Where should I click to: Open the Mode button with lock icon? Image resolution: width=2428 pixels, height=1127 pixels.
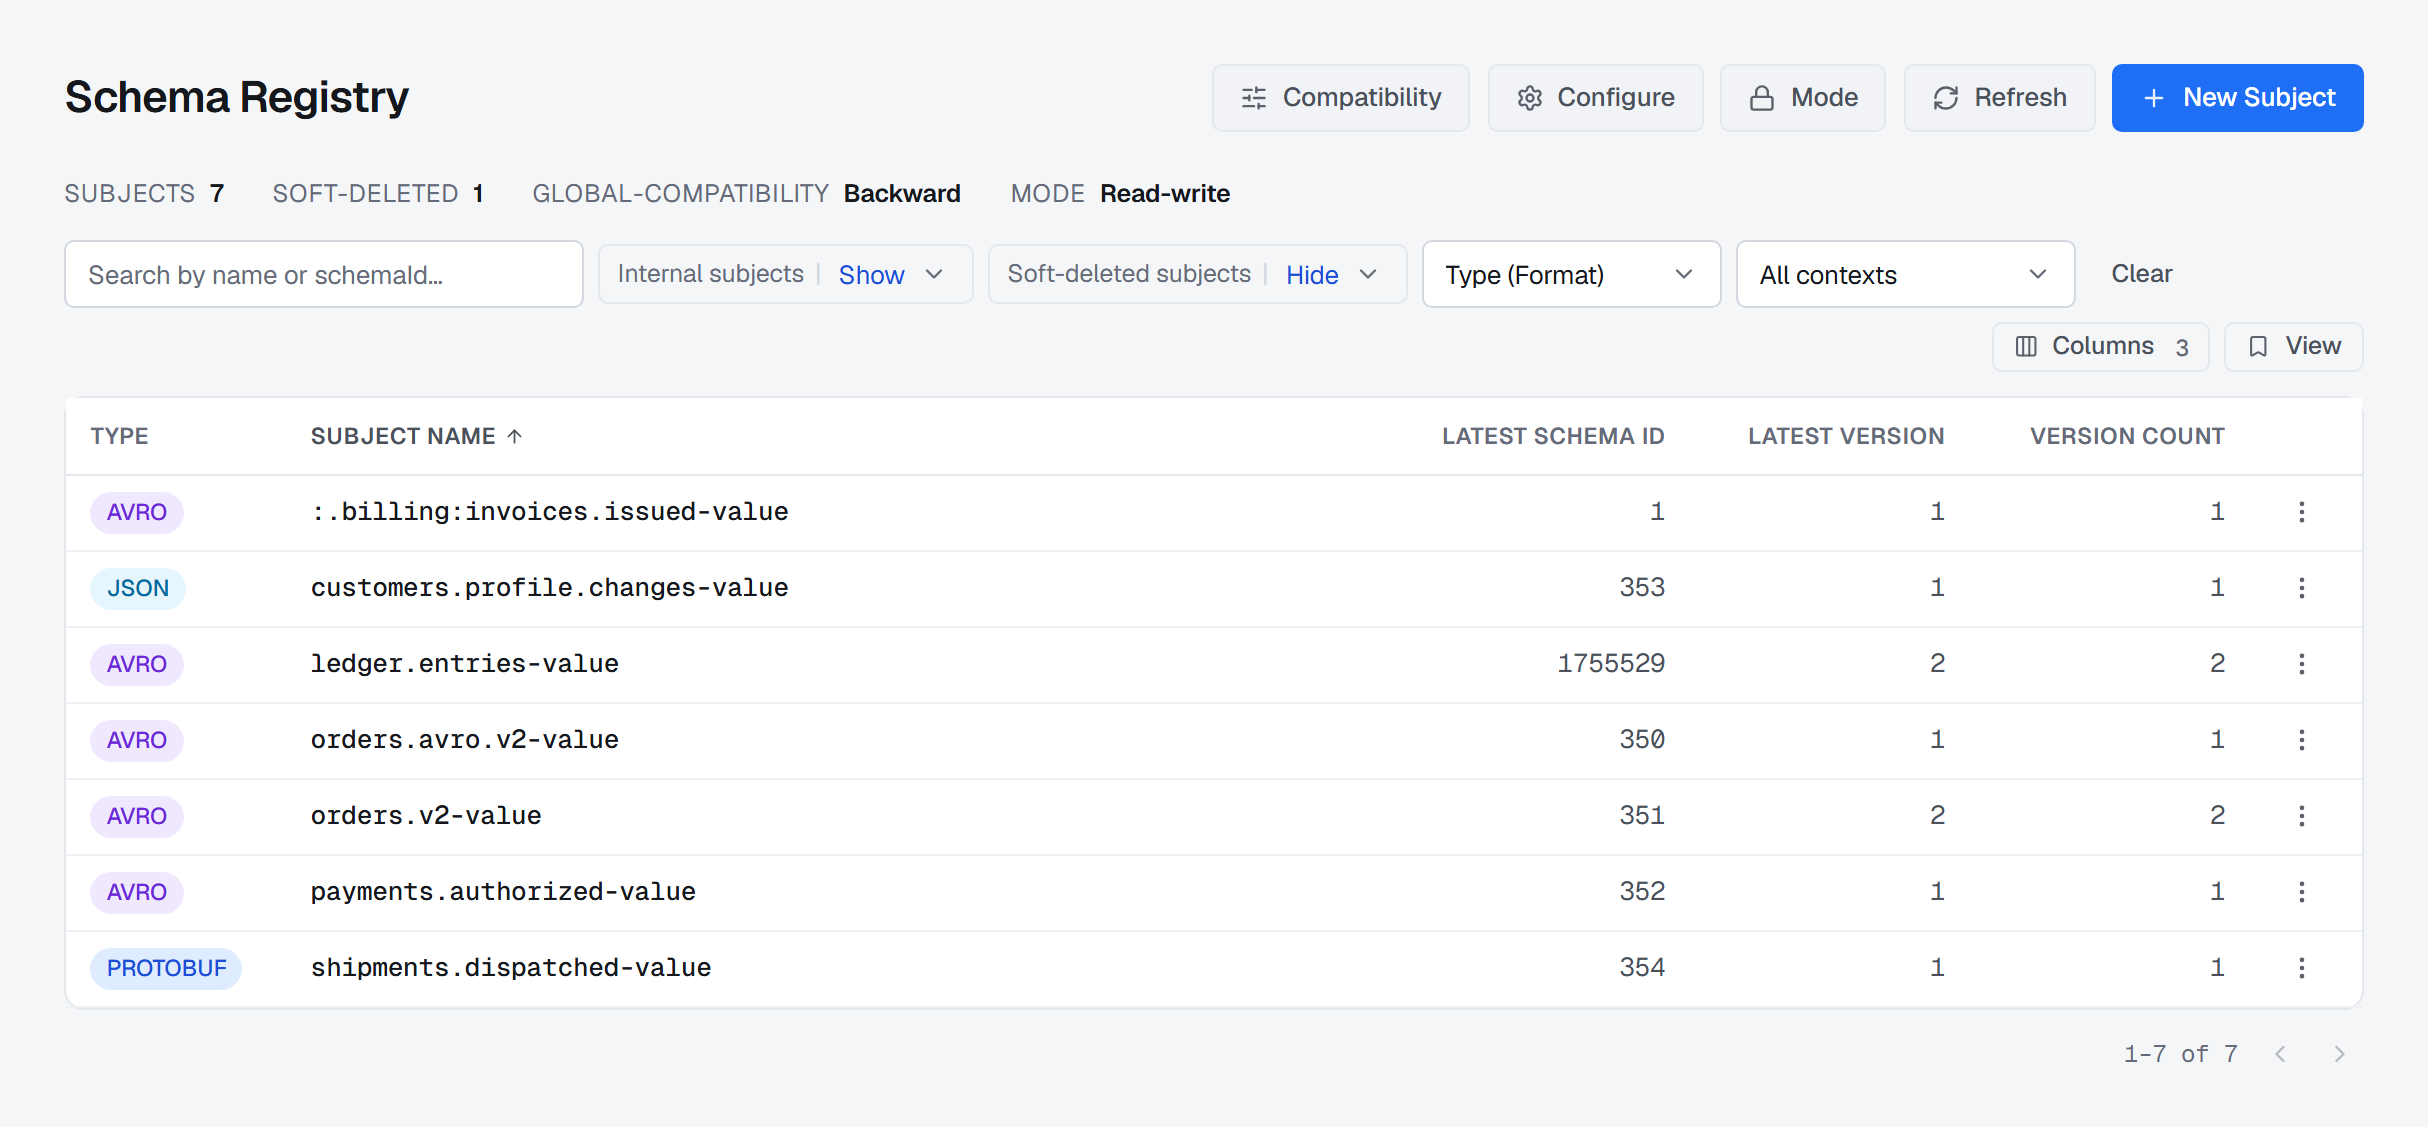click(x=1802, y=98)
